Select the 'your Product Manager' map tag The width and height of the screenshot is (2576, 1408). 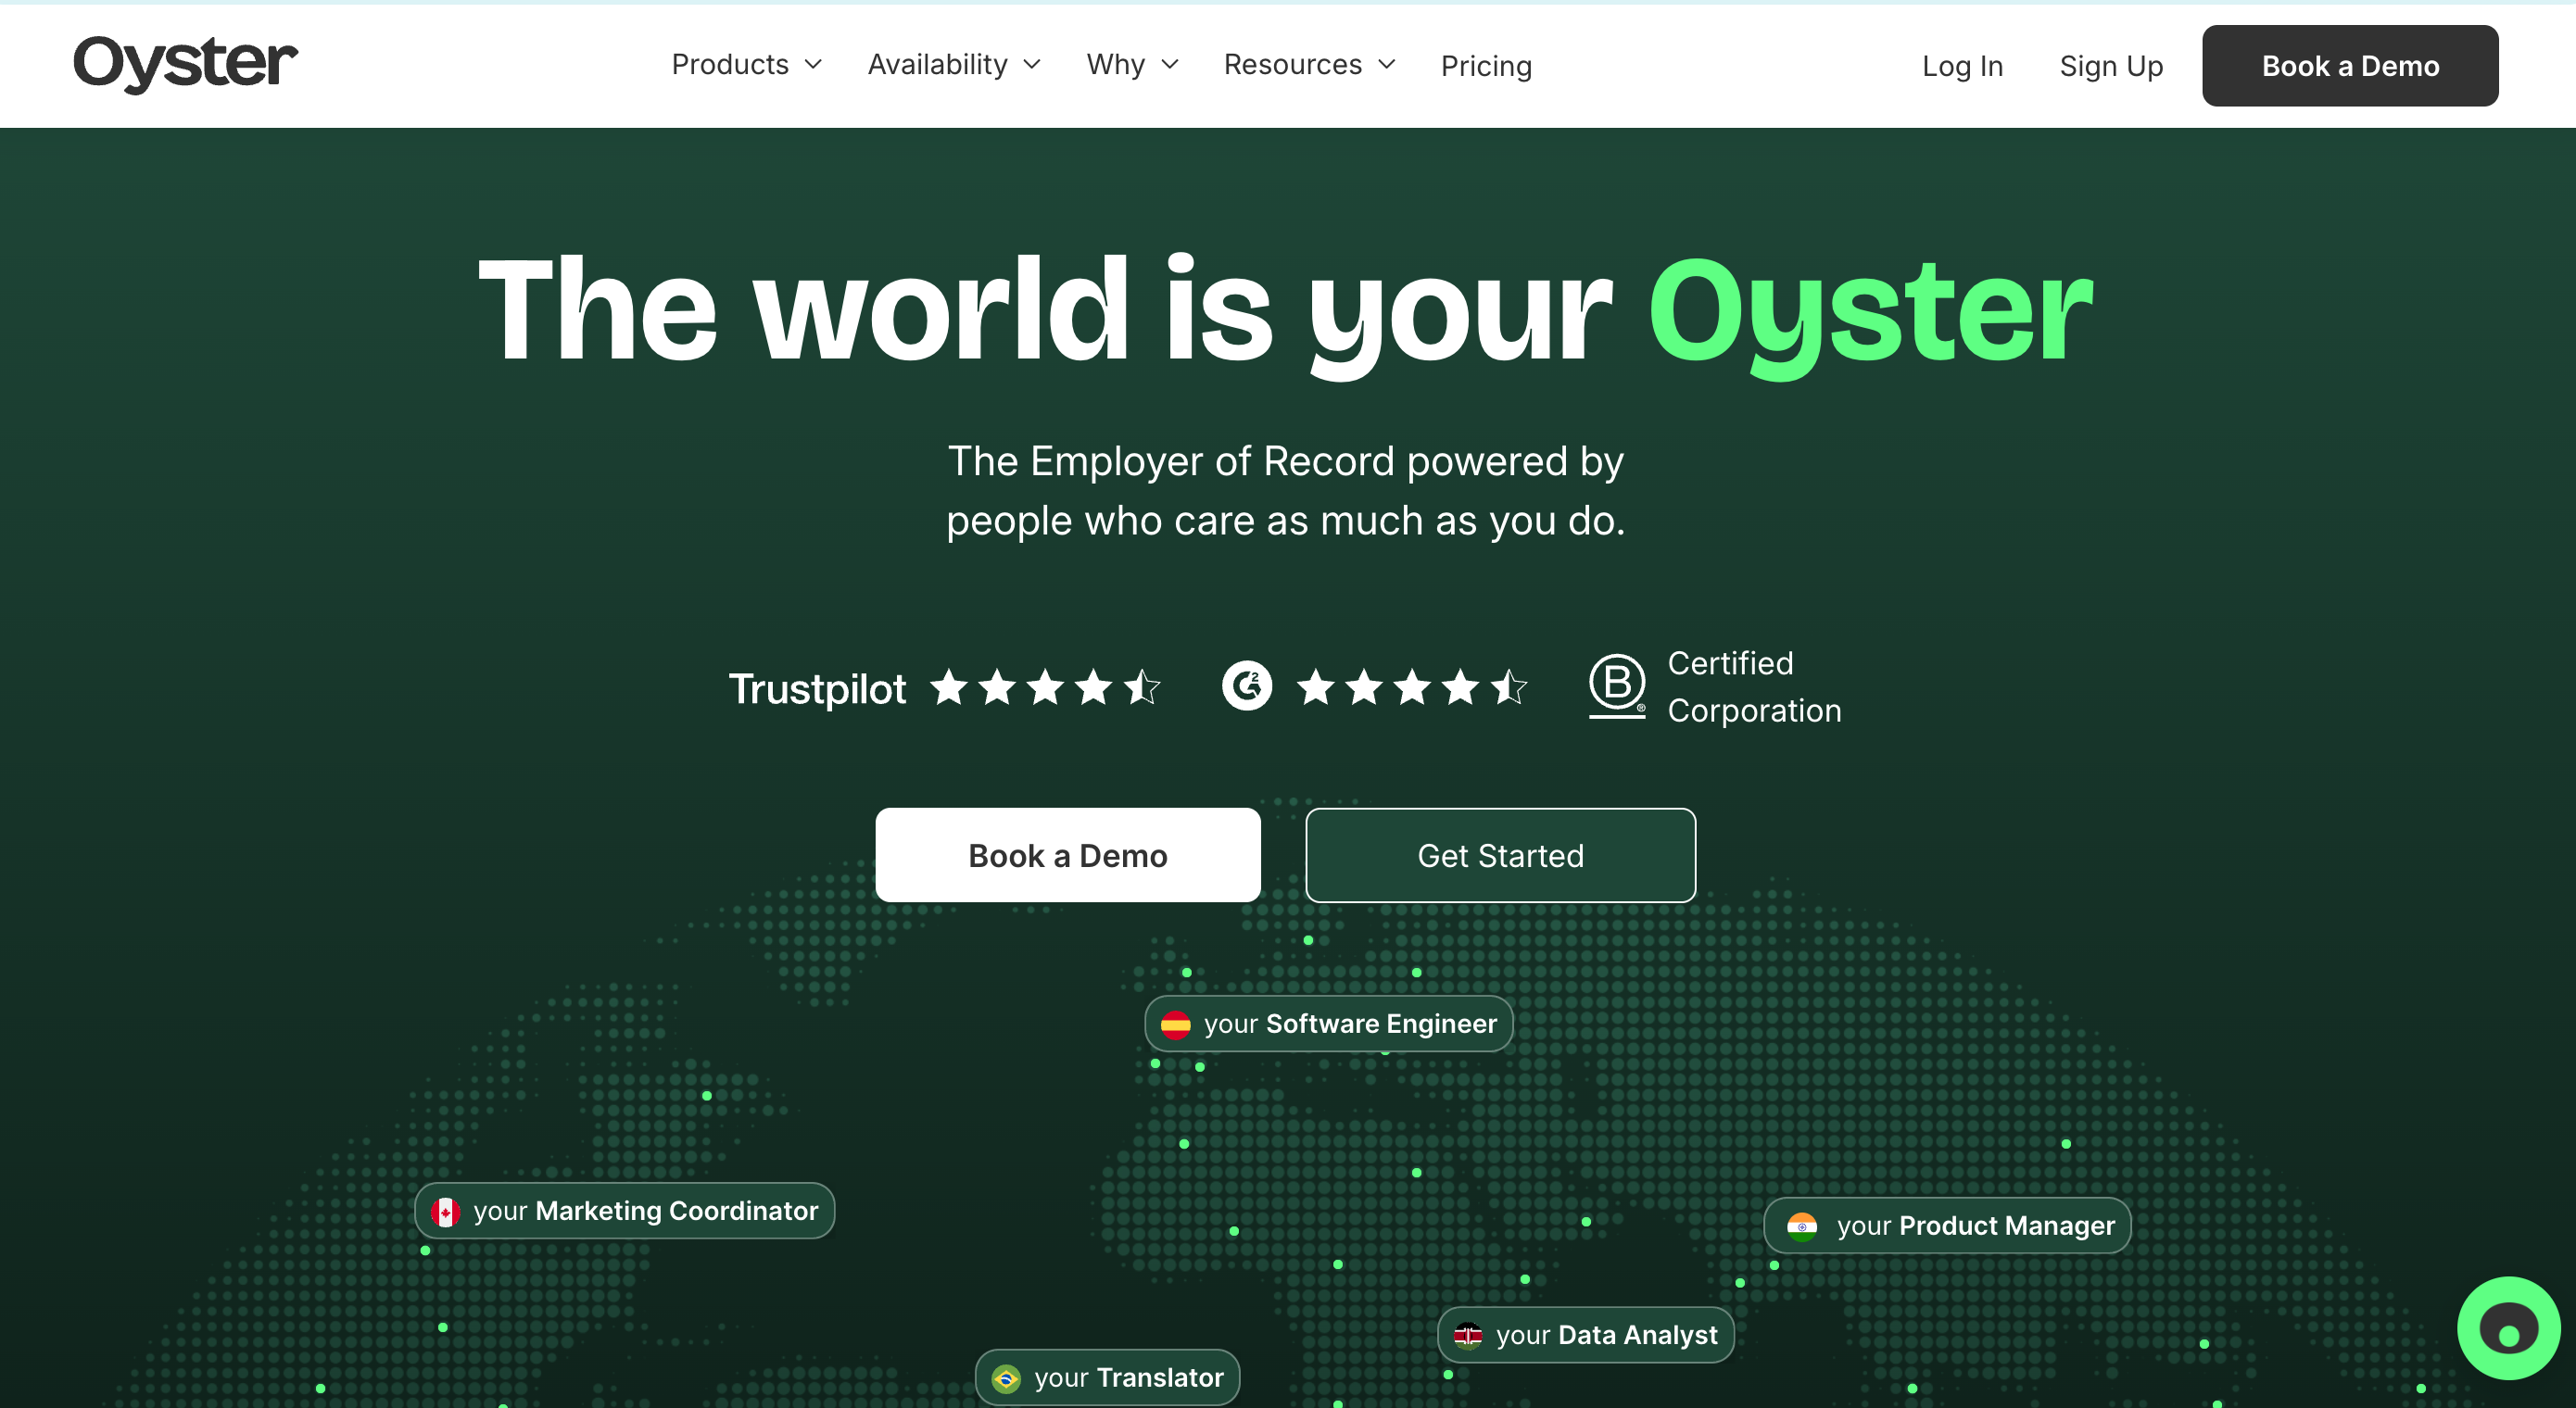click(x=1947, y=1226)
